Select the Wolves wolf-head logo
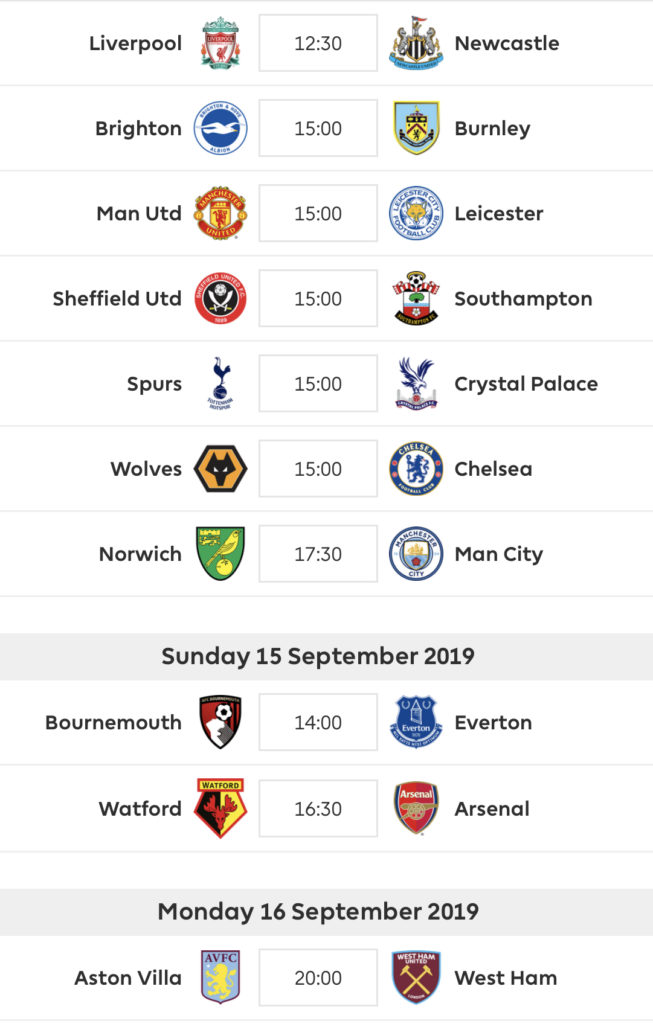 [221, 468]
